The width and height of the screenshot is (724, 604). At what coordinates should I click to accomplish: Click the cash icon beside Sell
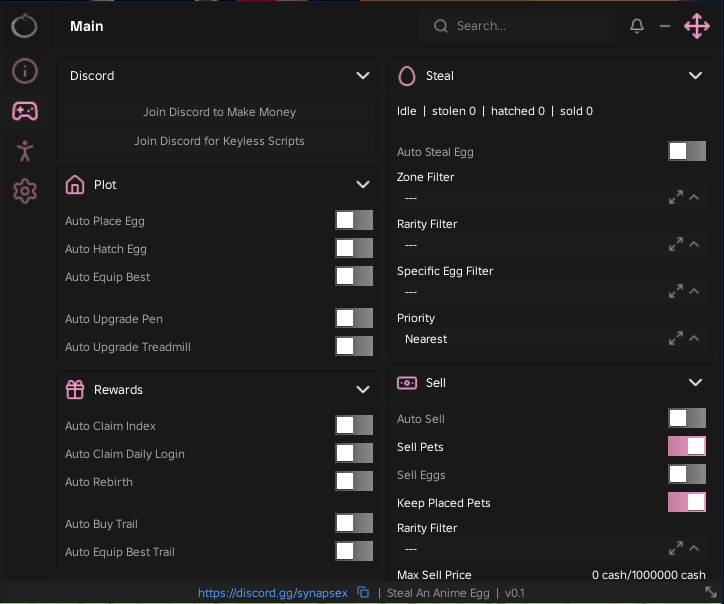click(x=407, y=383)
